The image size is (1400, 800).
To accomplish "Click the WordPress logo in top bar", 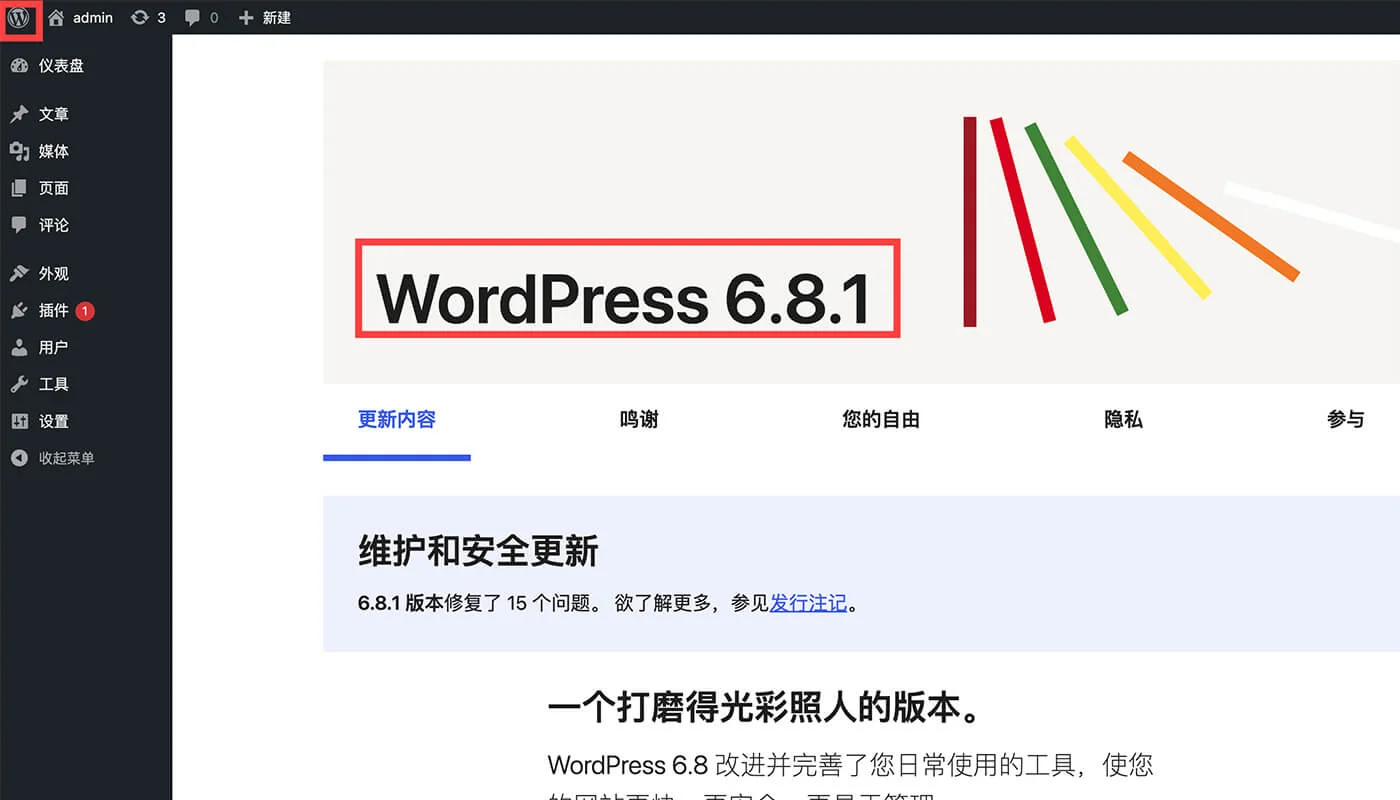I will tap(20, 17).
